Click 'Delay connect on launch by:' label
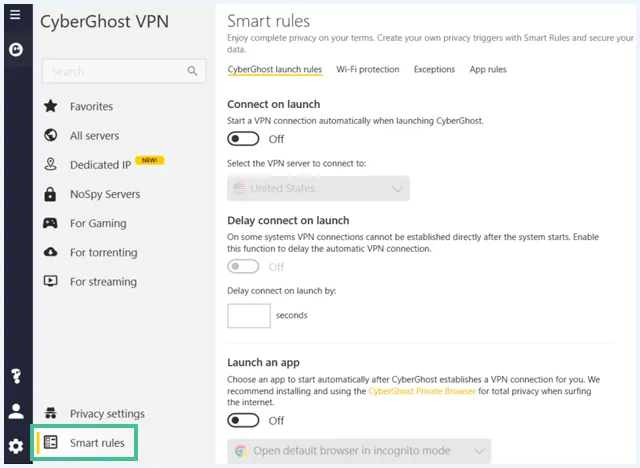This screenshot has height=468, width=640. 282,291
